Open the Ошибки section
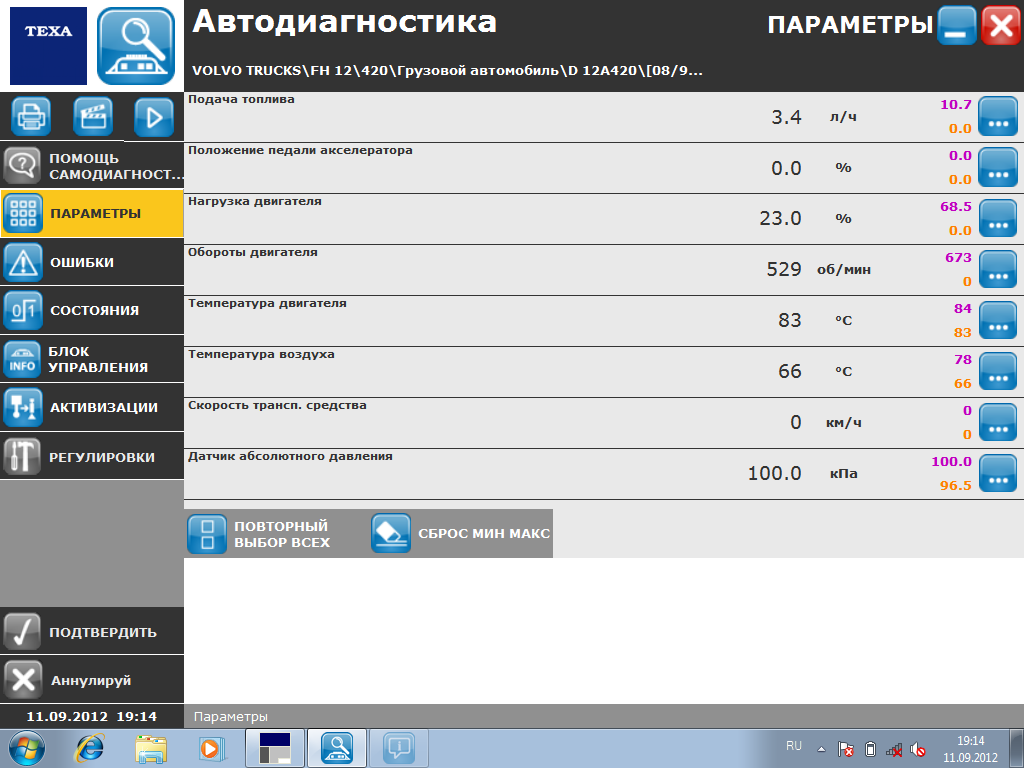Image resolution: width=1024 pixels, height=768 pixels. coord(92,263)
